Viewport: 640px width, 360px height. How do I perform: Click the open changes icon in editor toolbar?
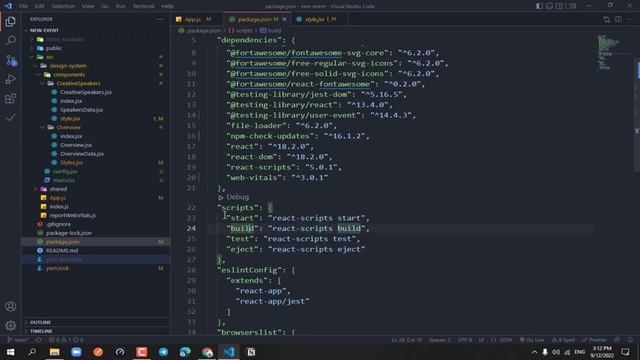coord(607,19)
